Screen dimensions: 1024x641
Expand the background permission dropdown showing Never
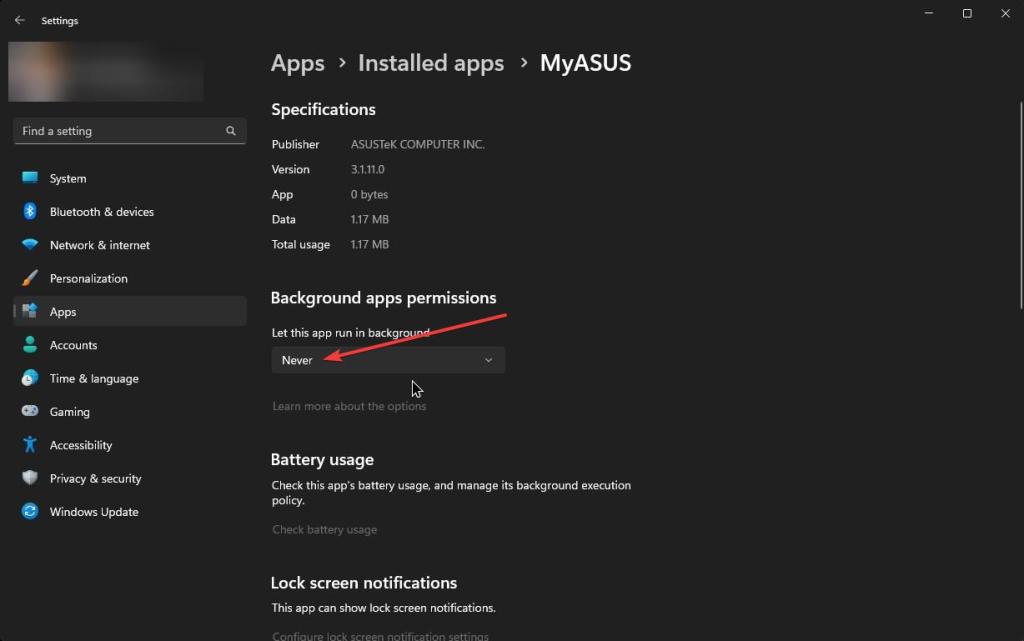tap(387, 360)
